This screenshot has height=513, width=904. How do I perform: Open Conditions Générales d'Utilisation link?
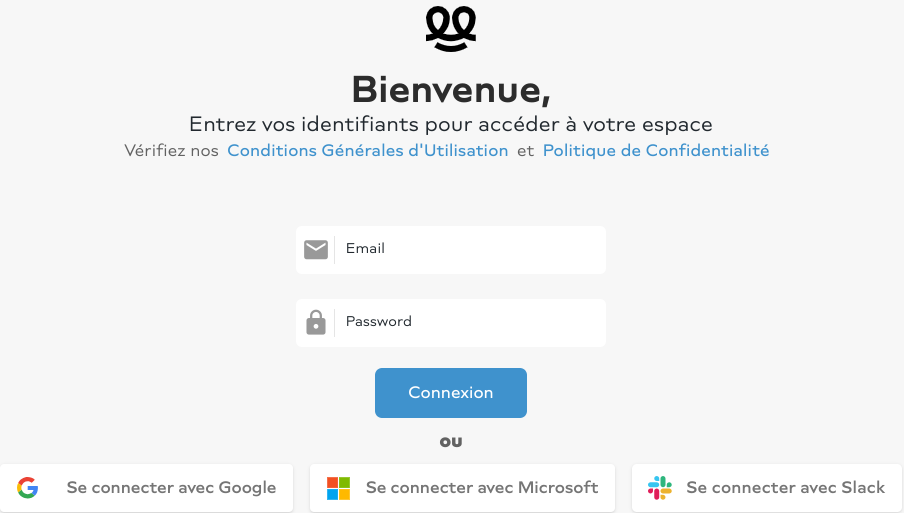click(x=368, y=150)
